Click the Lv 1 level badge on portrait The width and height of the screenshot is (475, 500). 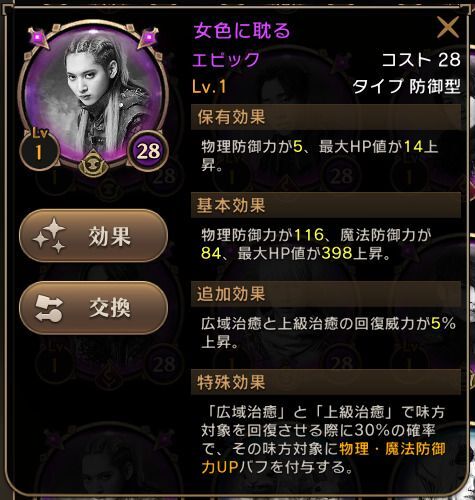tap(39, 149)
